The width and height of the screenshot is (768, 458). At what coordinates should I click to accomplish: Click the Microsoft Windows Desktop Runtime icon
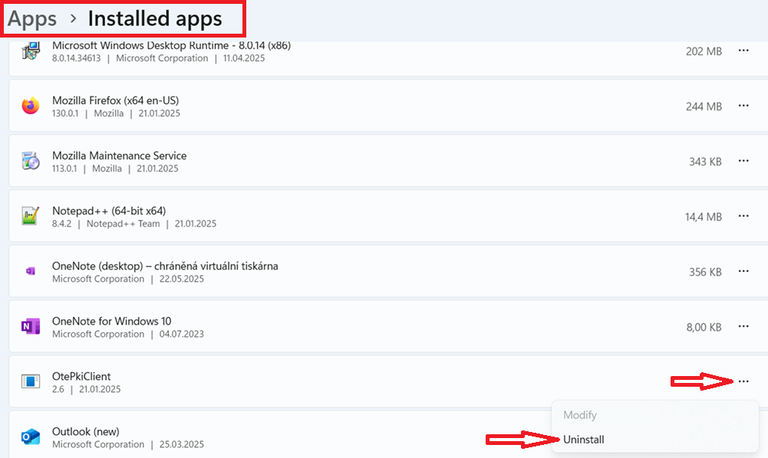pos(31,54)
